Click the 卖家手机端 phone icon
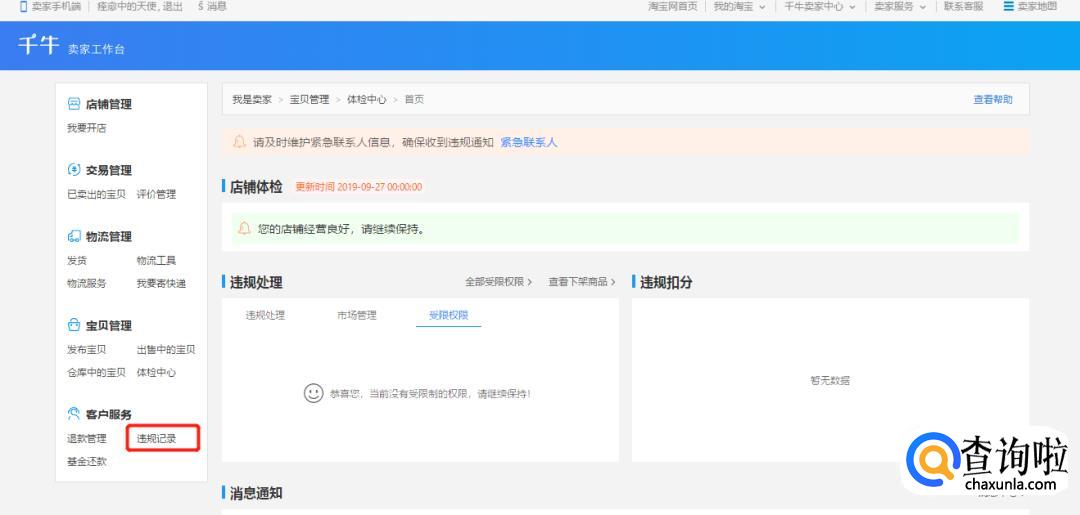Viewport: 1080px width, 515px height. [x=24, y=6]
